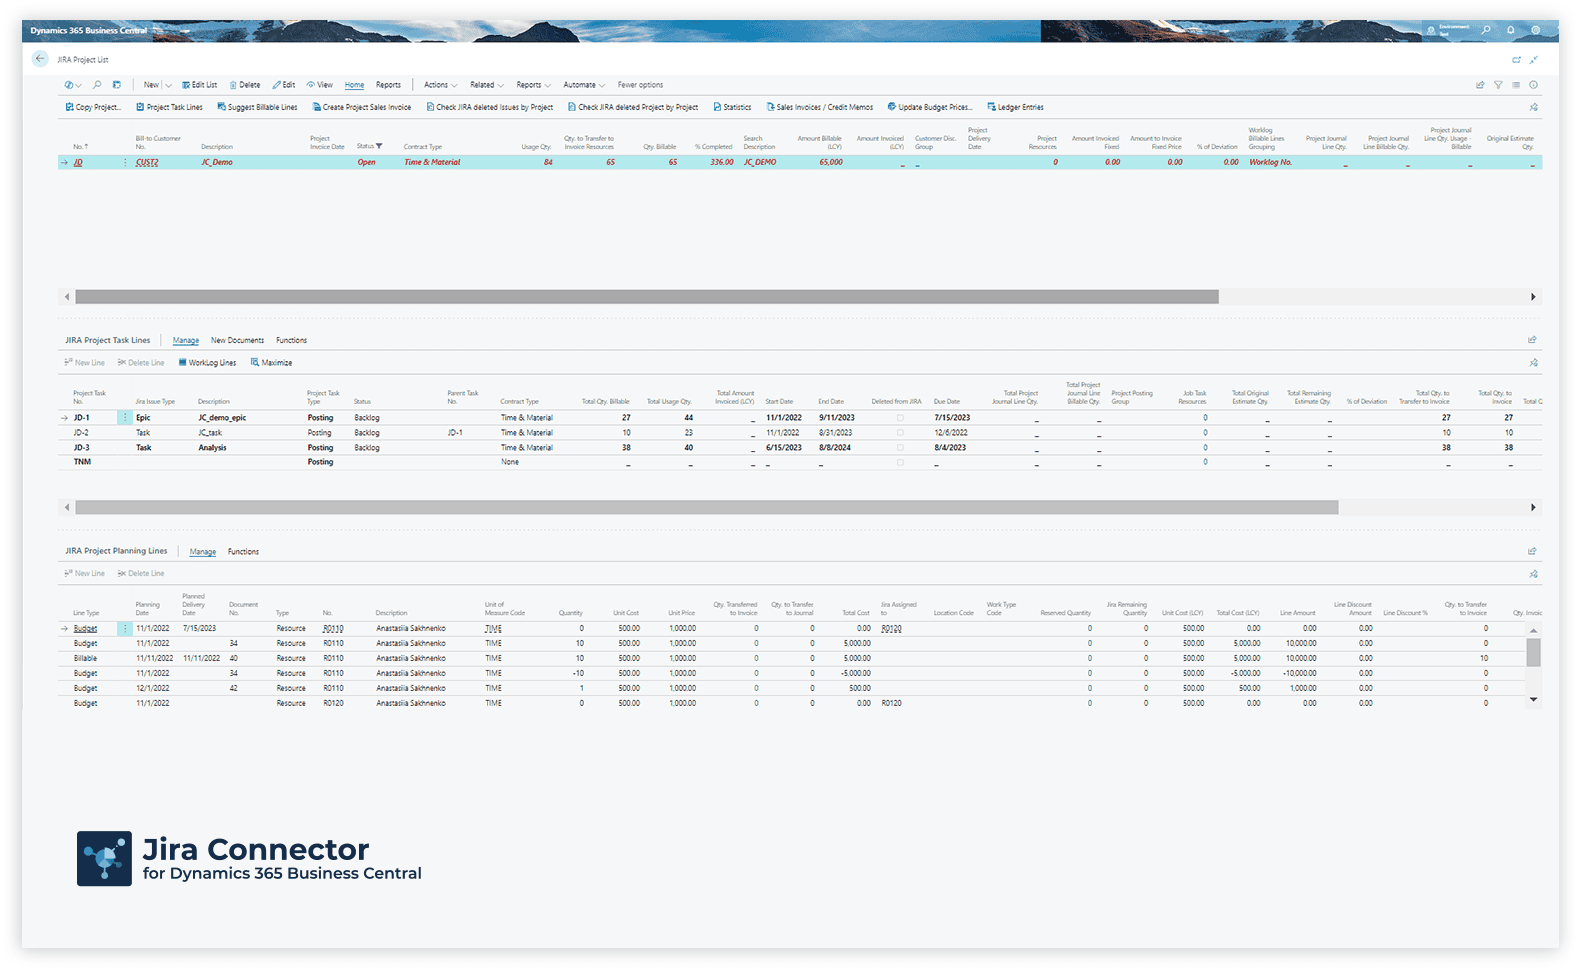Screen dimensions: 1582x968
Task: Select the JD-3 Analysis task row
Action: click(x=800, y=448)
